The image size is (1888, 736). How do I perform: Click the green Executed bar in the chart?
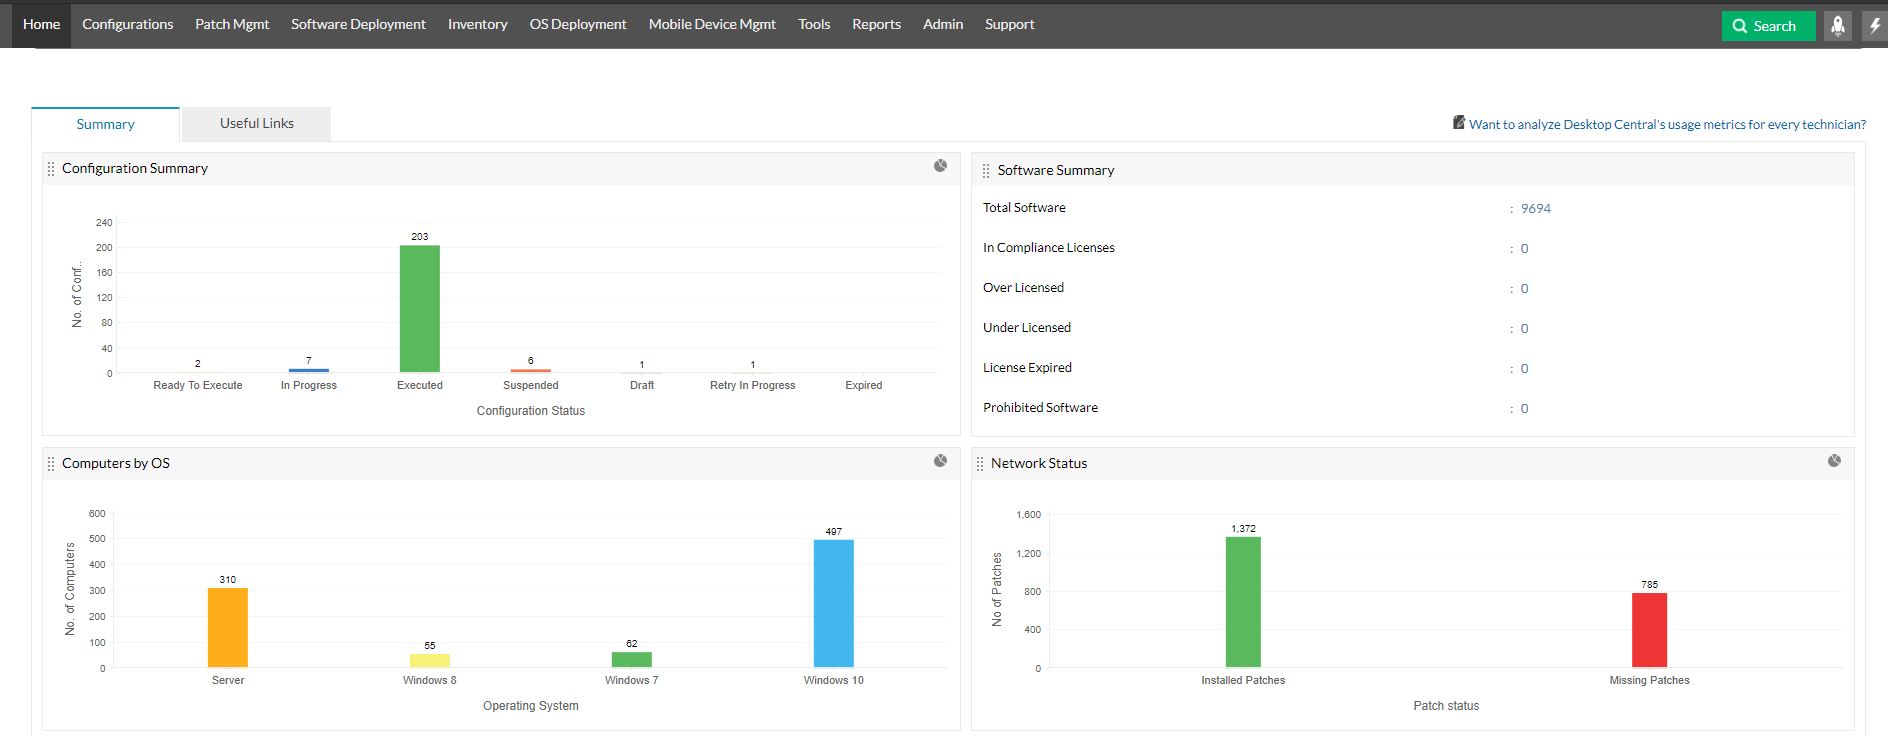[420, 308]
